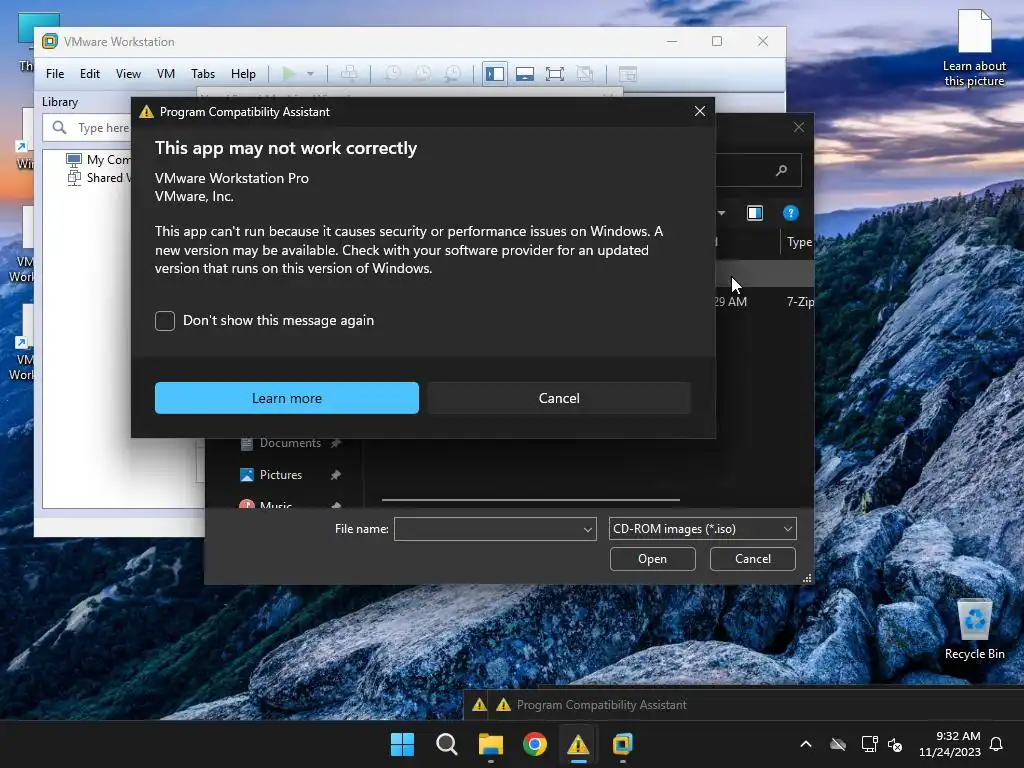Click the Open button in file dialog
The height and width of the screenshot is (768, 1024).
tap(652, 559)
